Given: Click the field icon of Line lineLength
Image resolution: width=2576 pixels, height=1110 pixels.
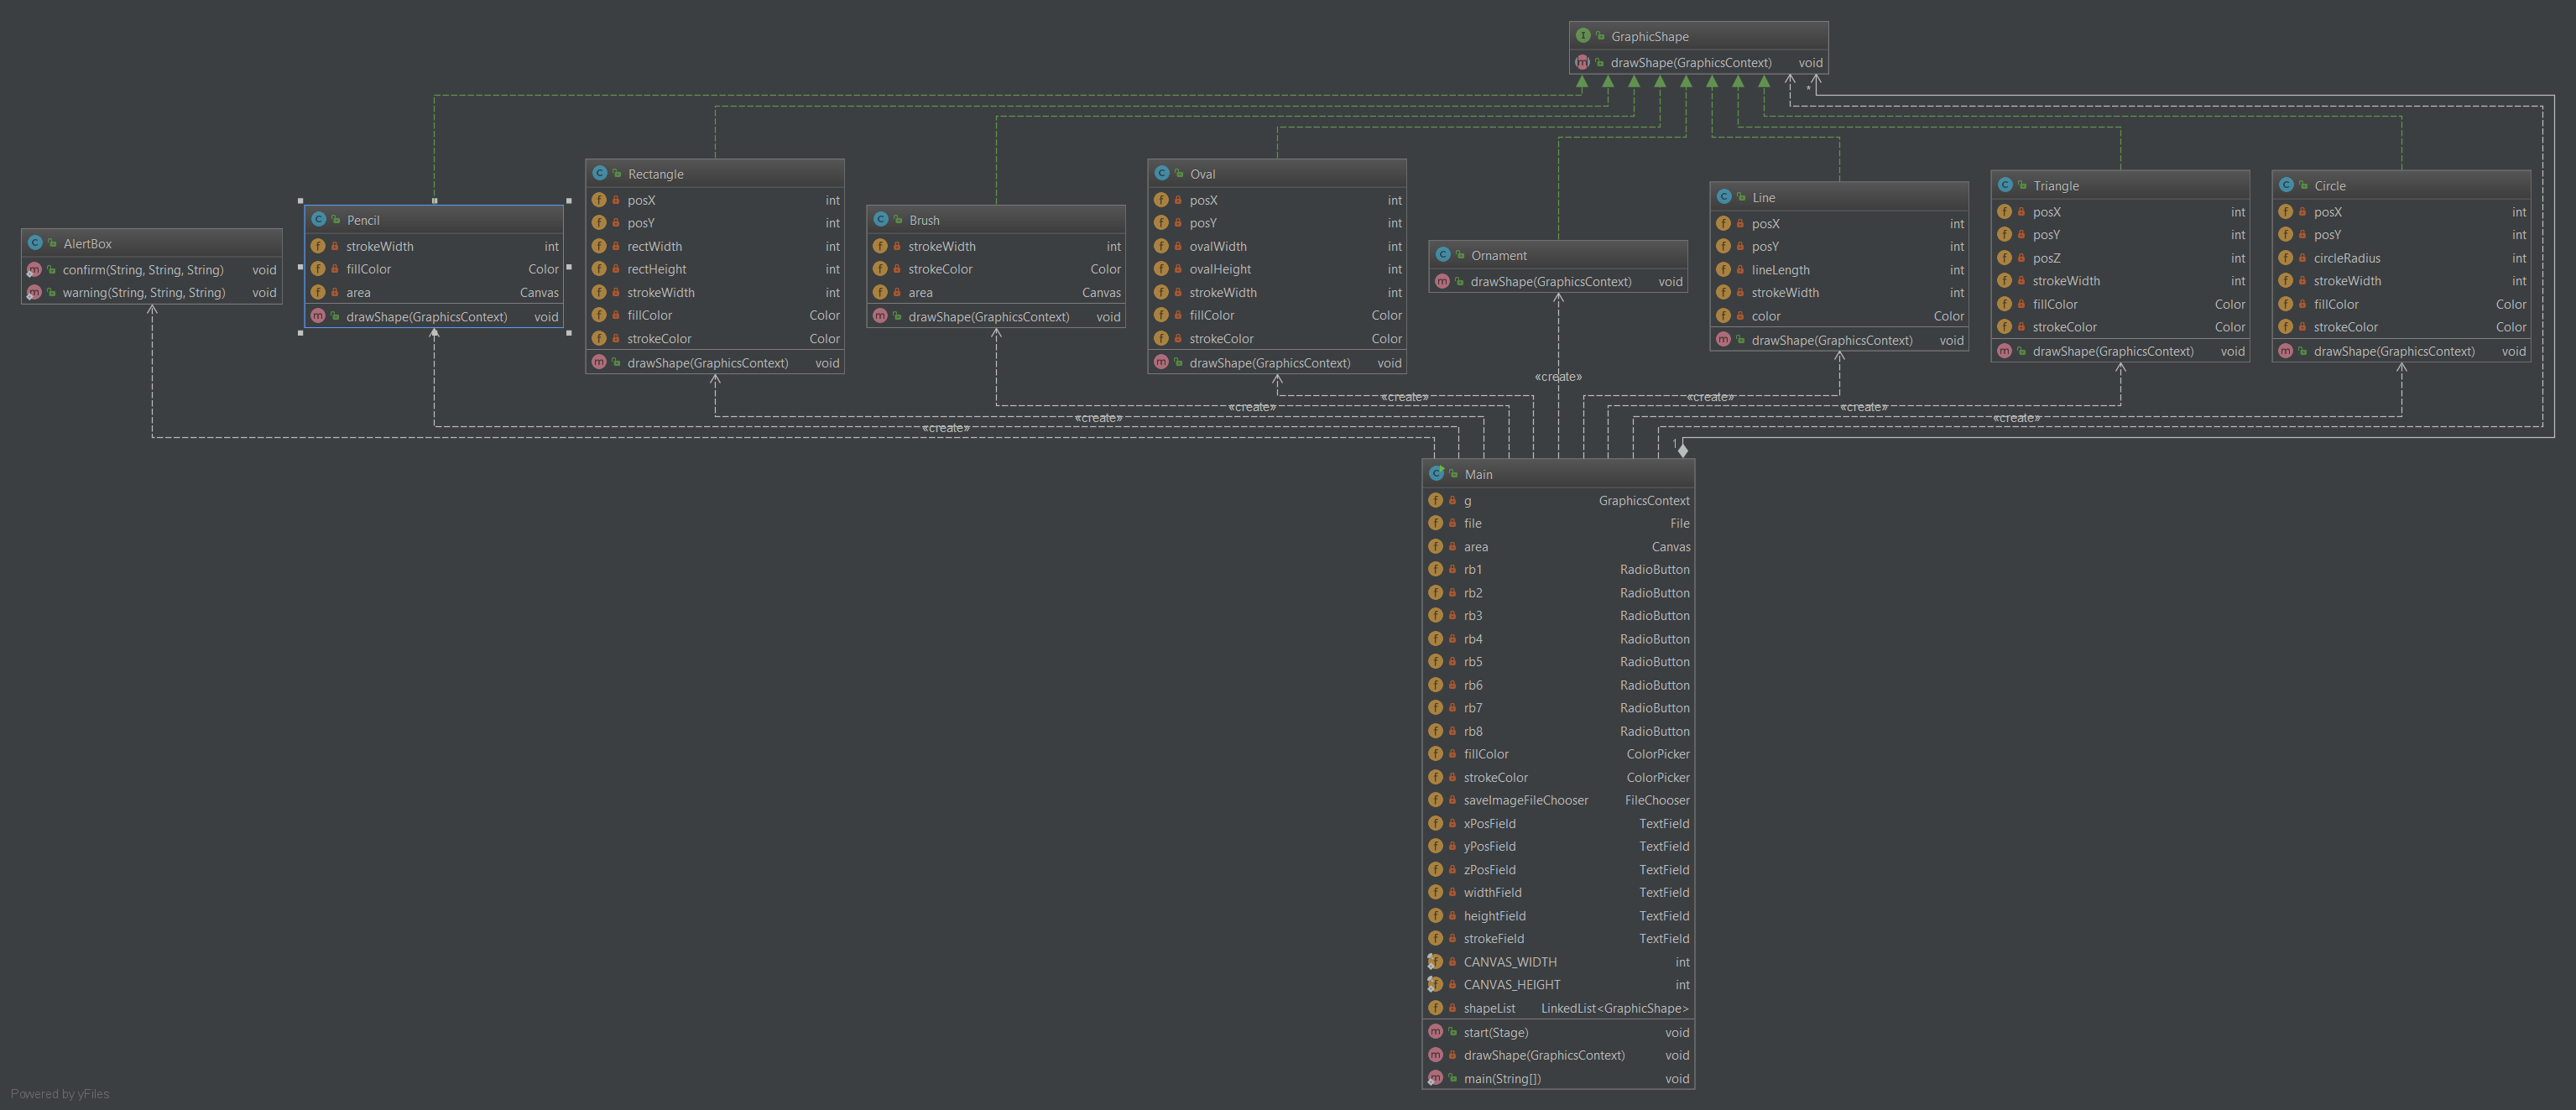Looking at the screenshot, I should click(x=1723, y=270).
